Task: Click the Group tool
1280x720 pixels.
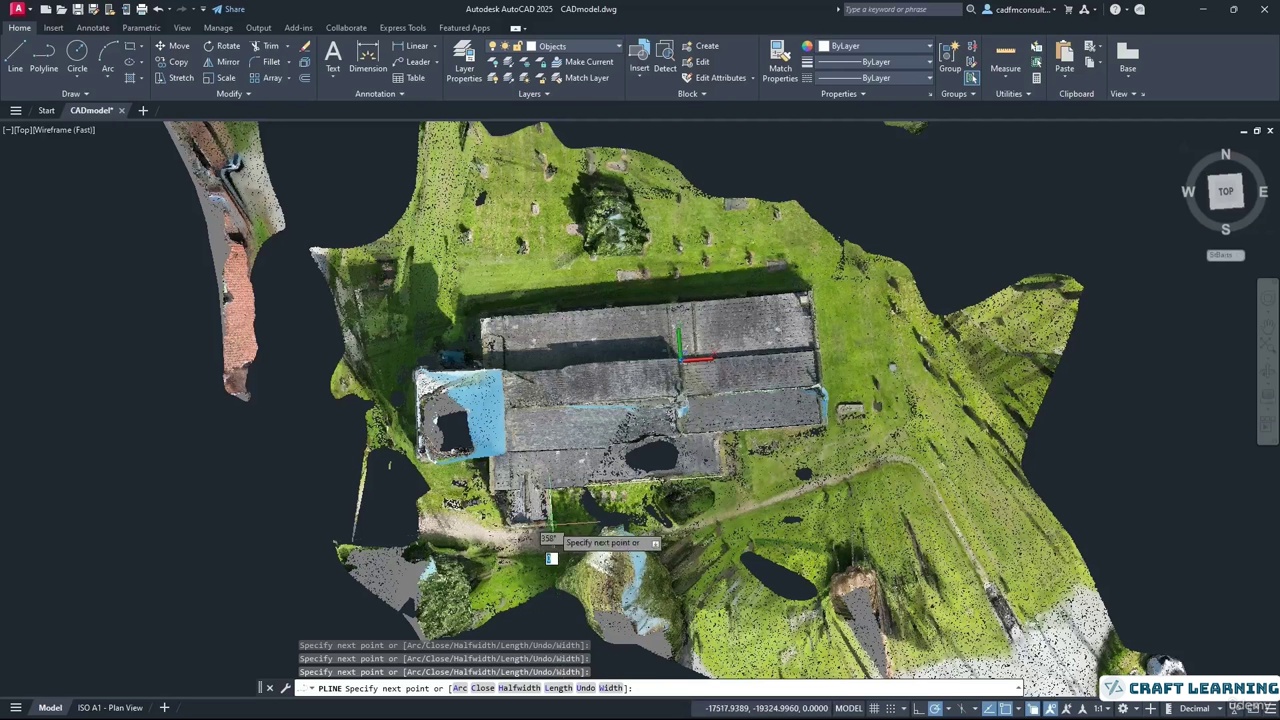Action: [x=950, y=57]
